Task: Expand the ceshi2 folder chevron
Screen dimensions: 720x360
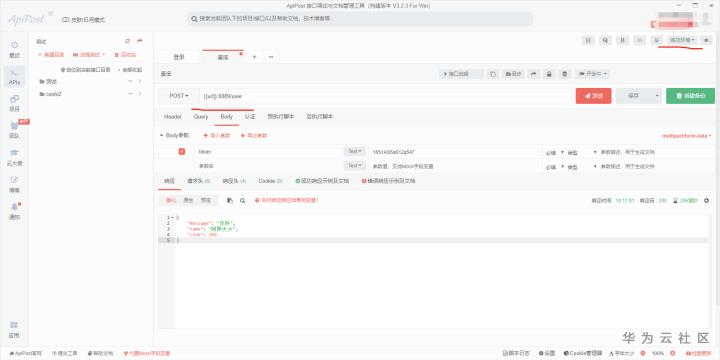Action: [140, 94]
